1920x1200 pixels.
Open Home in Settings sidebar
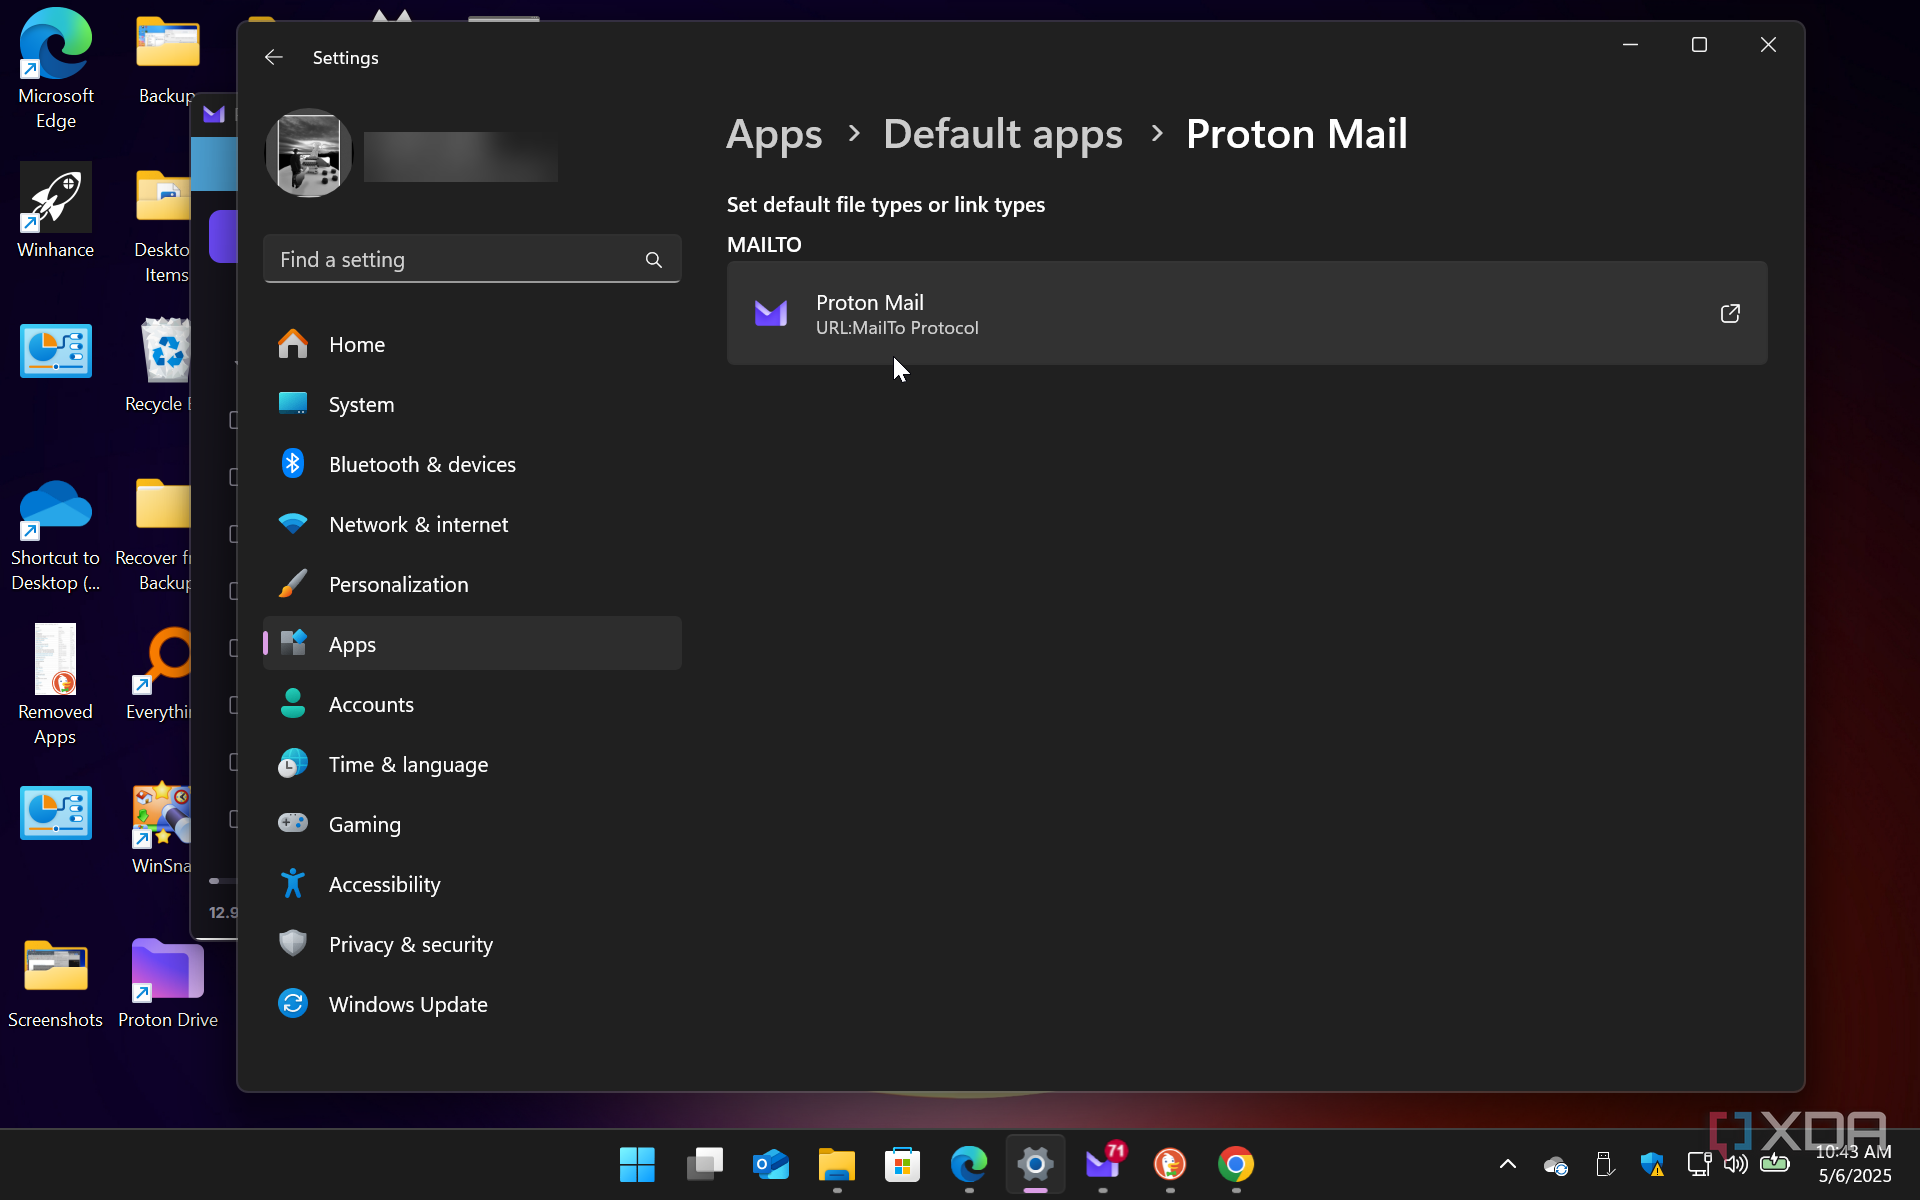click(472, 344)
